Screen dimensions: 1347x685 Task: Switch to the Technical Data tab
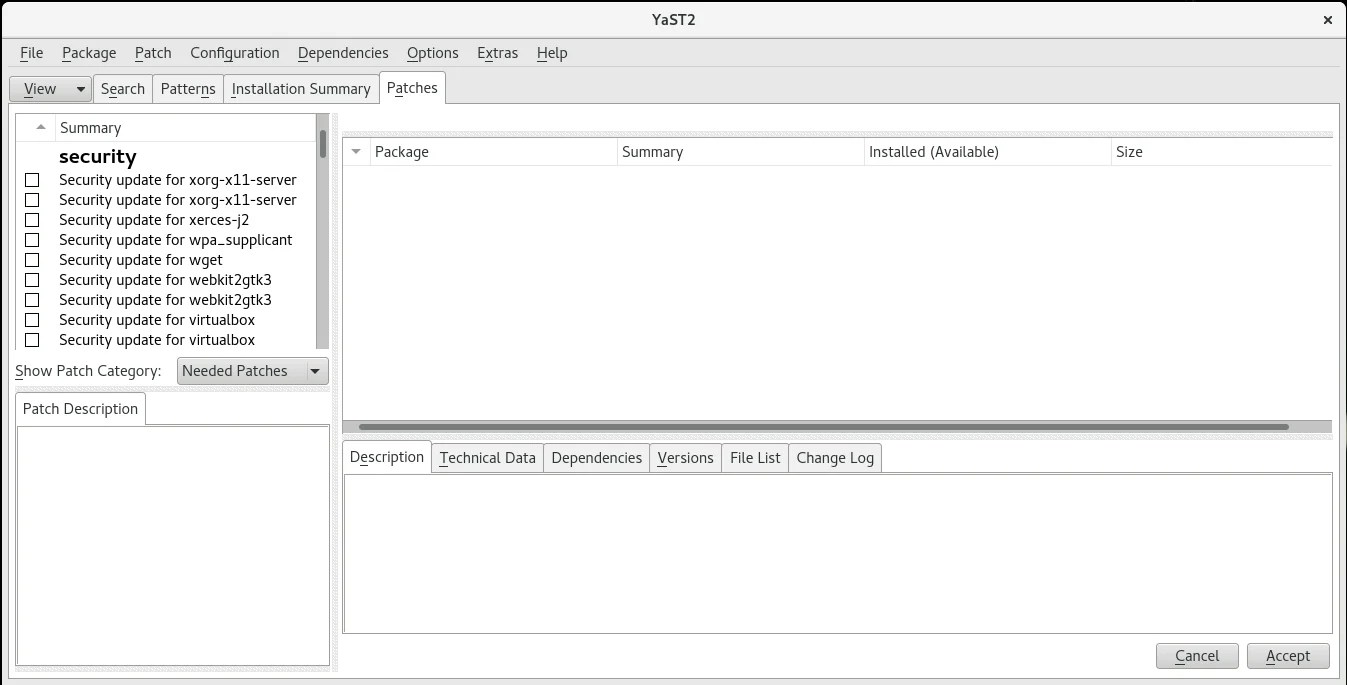pos(487,457)
